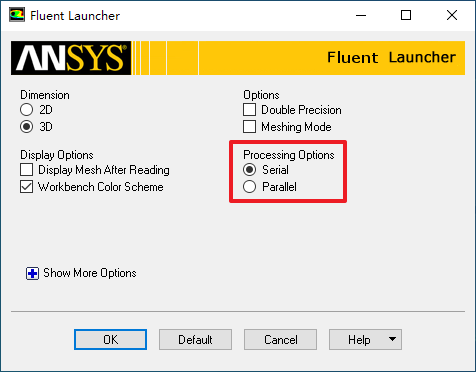Viewport: 476px width, 372px height.
Task: Click the Show More Options text
Action: click(90, 273)
